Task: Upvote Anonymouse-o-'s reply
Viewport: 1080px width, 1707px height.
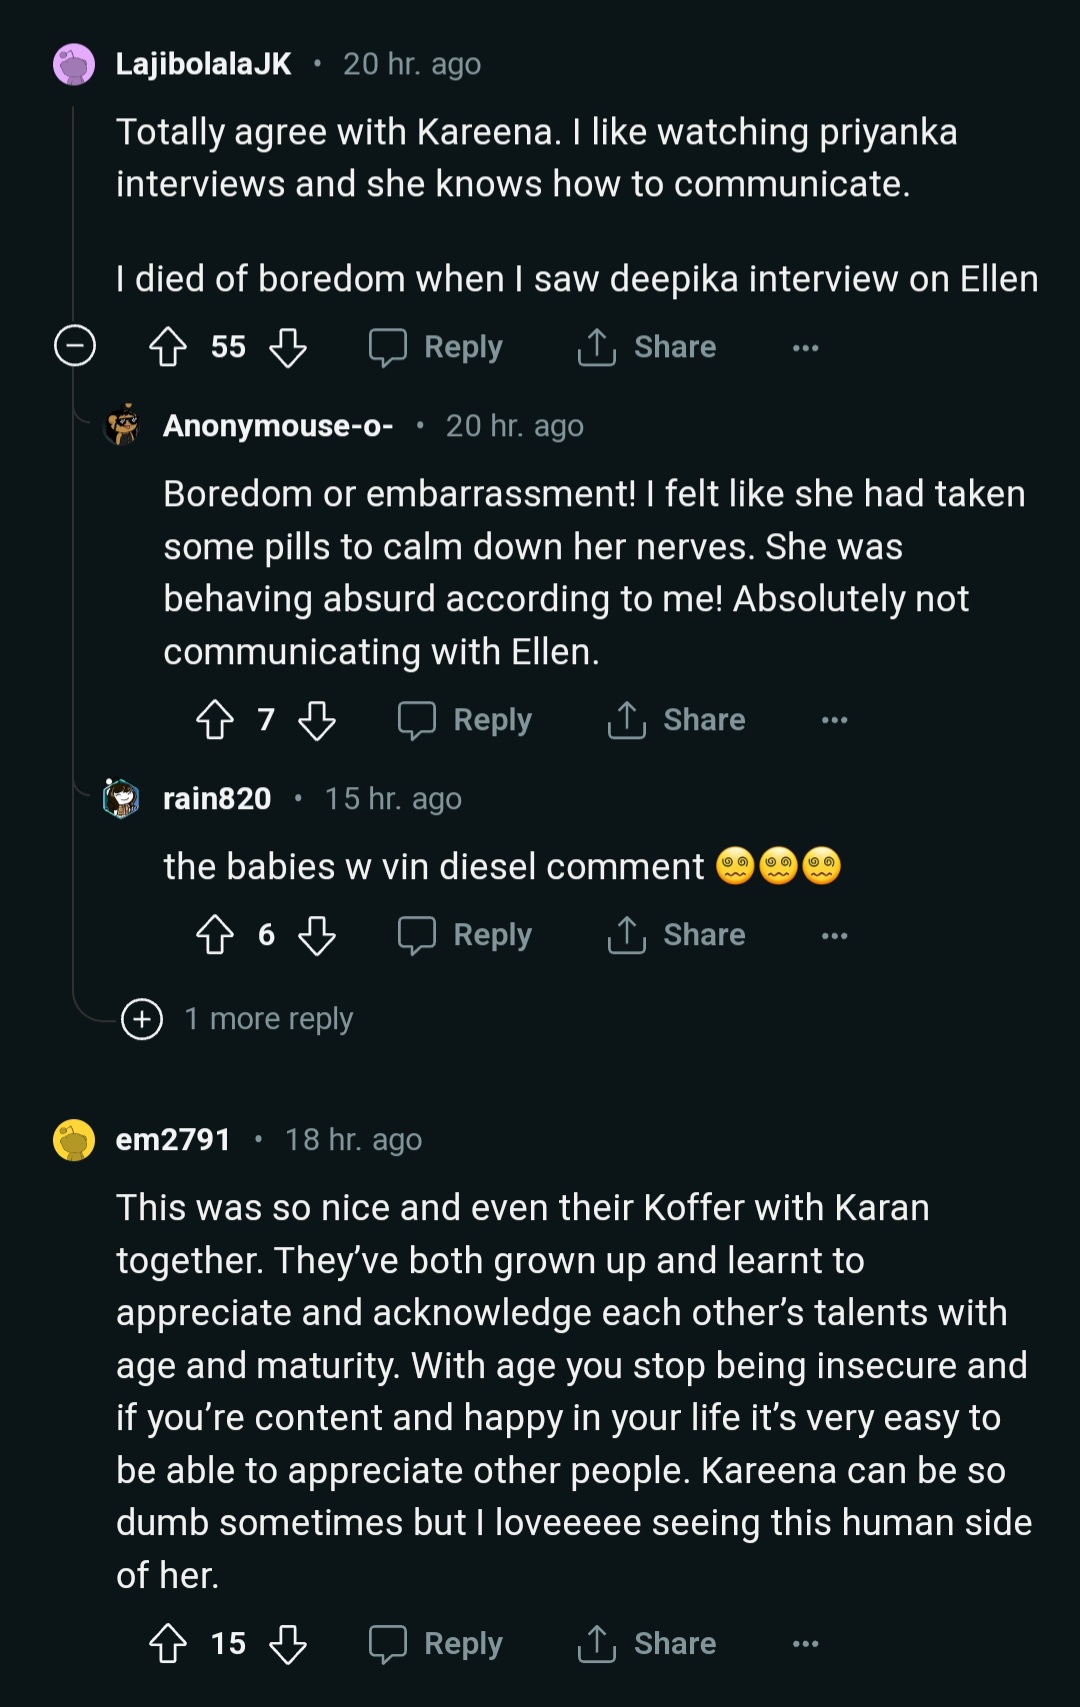Action: pos(215,720)
